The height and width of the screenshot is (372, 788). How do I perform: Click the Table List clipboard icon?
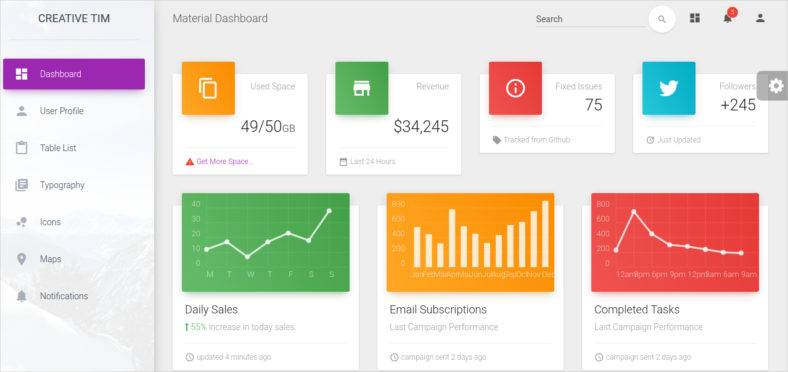coord(22,148)
